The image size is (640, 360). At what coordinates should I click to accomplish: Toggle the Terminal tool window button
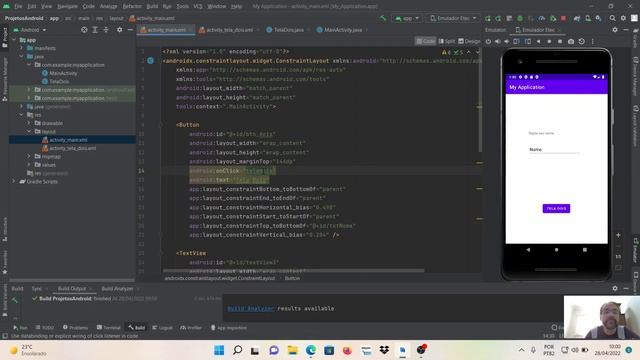(108, 327)
